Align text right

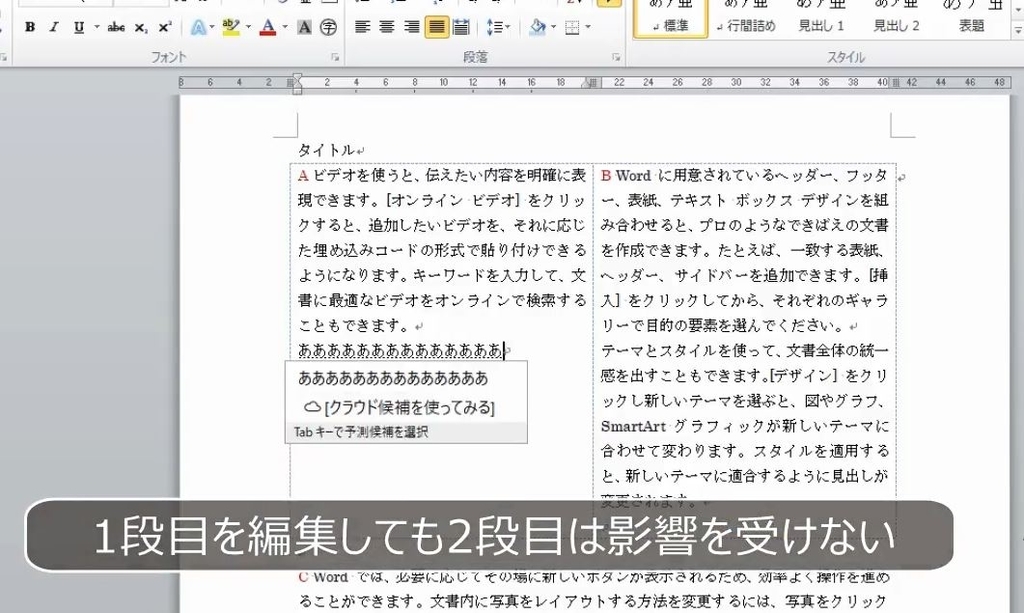[x=411, y=27]
